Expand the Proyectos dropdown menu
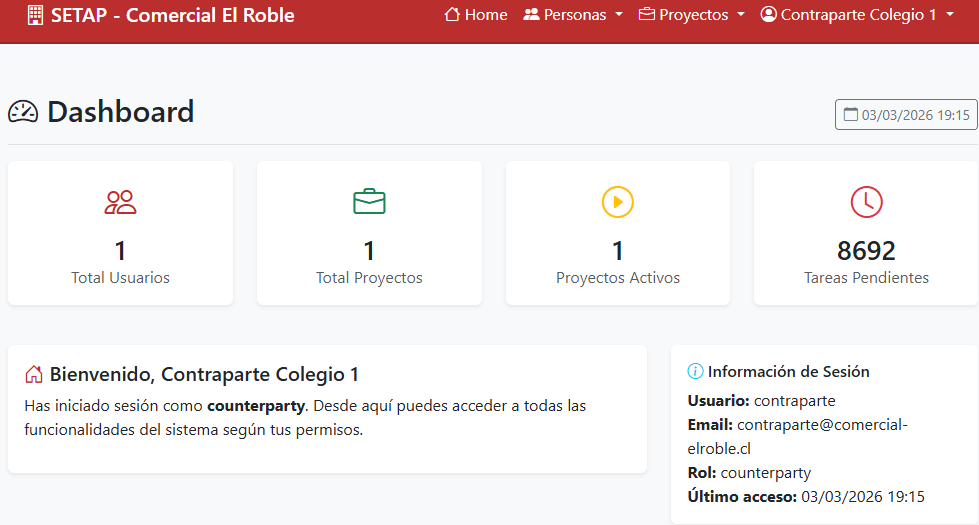Image resolution: width=979 pixels, height=525 pixels. coord(691,15)
